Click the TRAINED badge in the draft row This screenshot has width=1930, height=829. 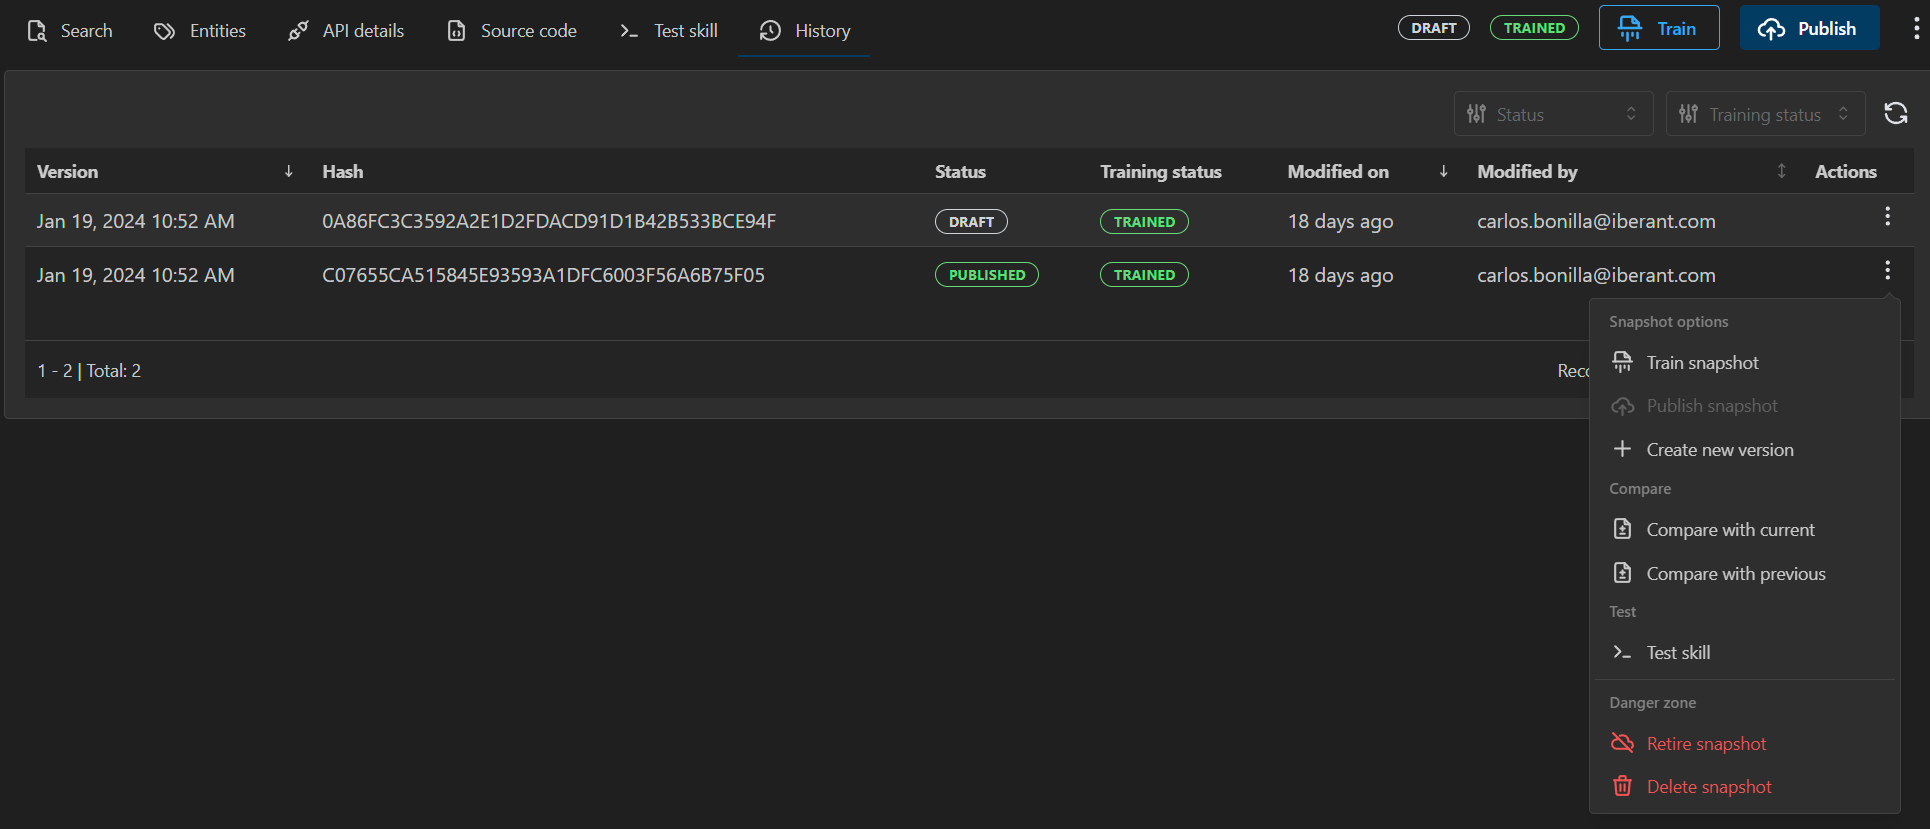pos(1144,222)
